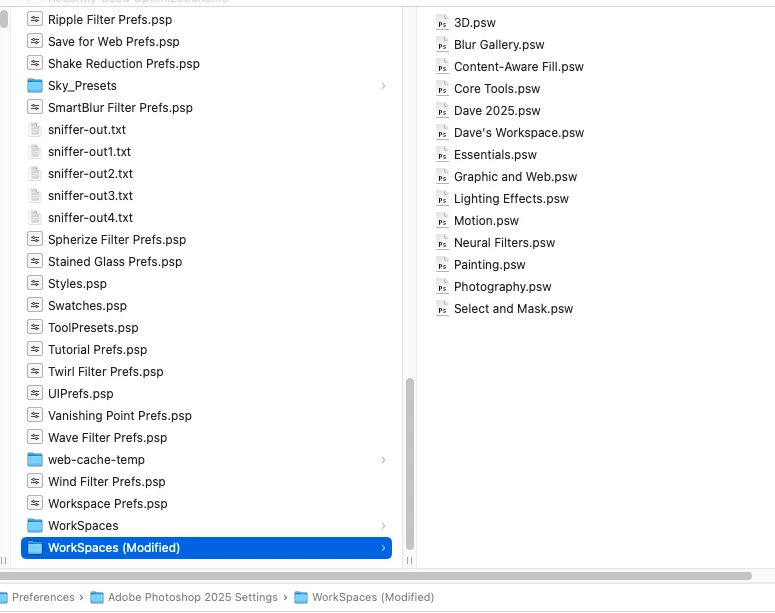This screenshot has height=613, width=775.
Task: Click the column resize handle beside WorkSpaces (Modified)
Action: (x=409, y=561)
